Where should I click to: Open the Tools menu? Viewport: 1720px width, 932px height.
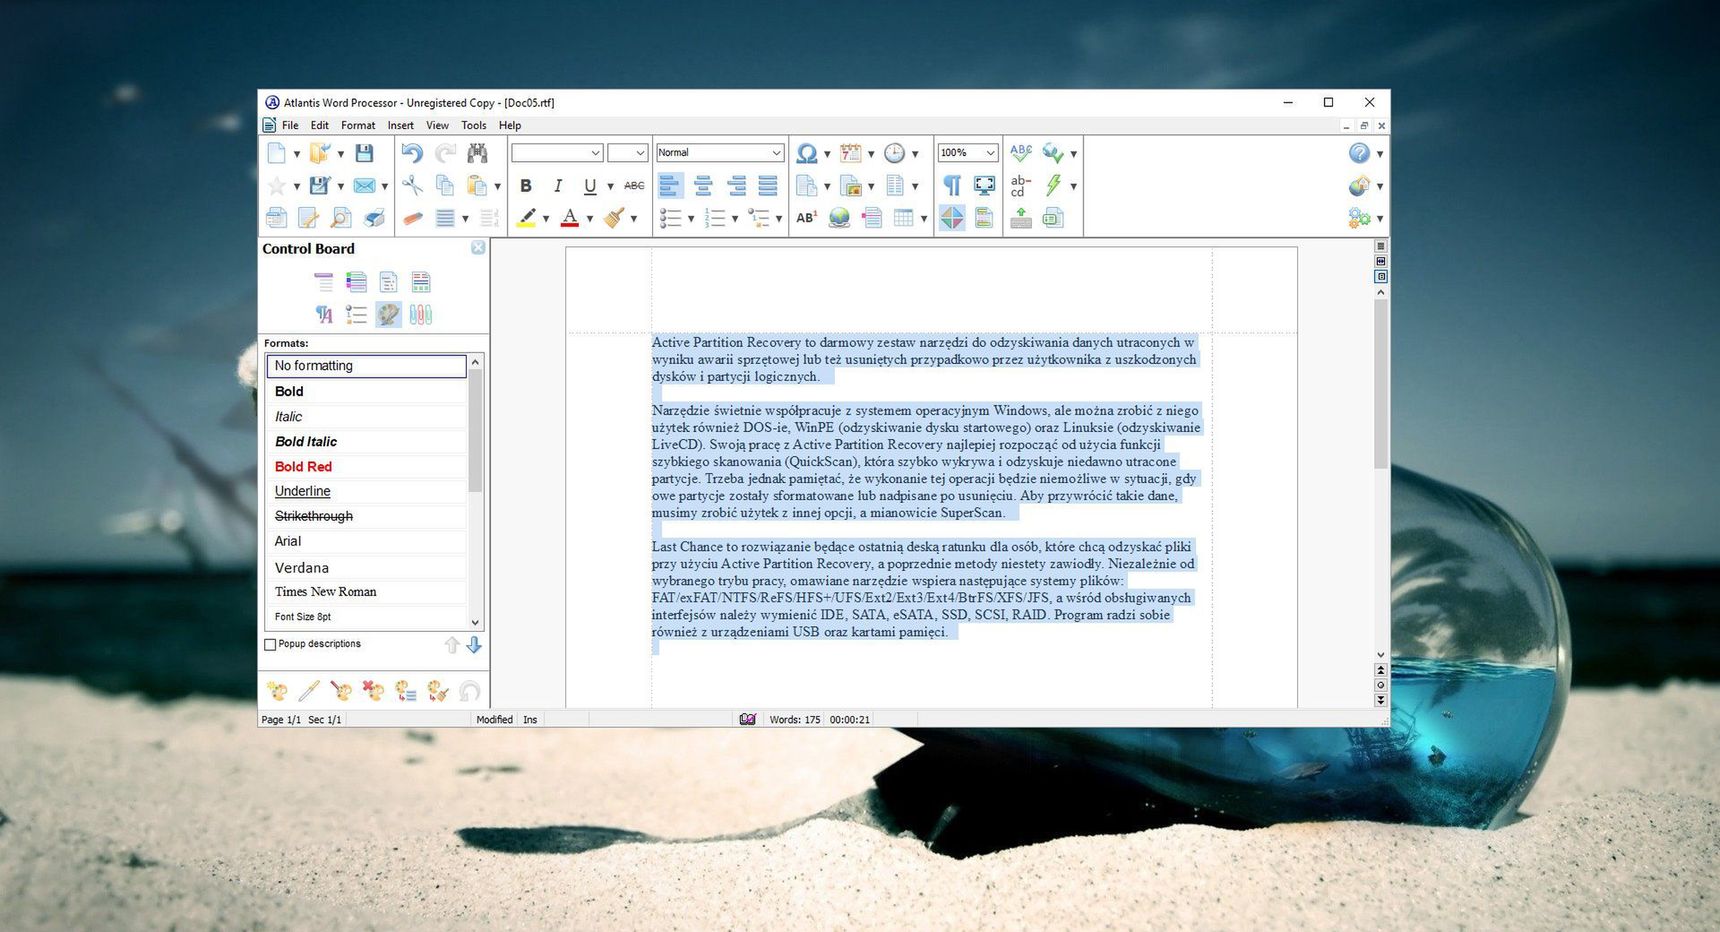[x=473, y=125]
